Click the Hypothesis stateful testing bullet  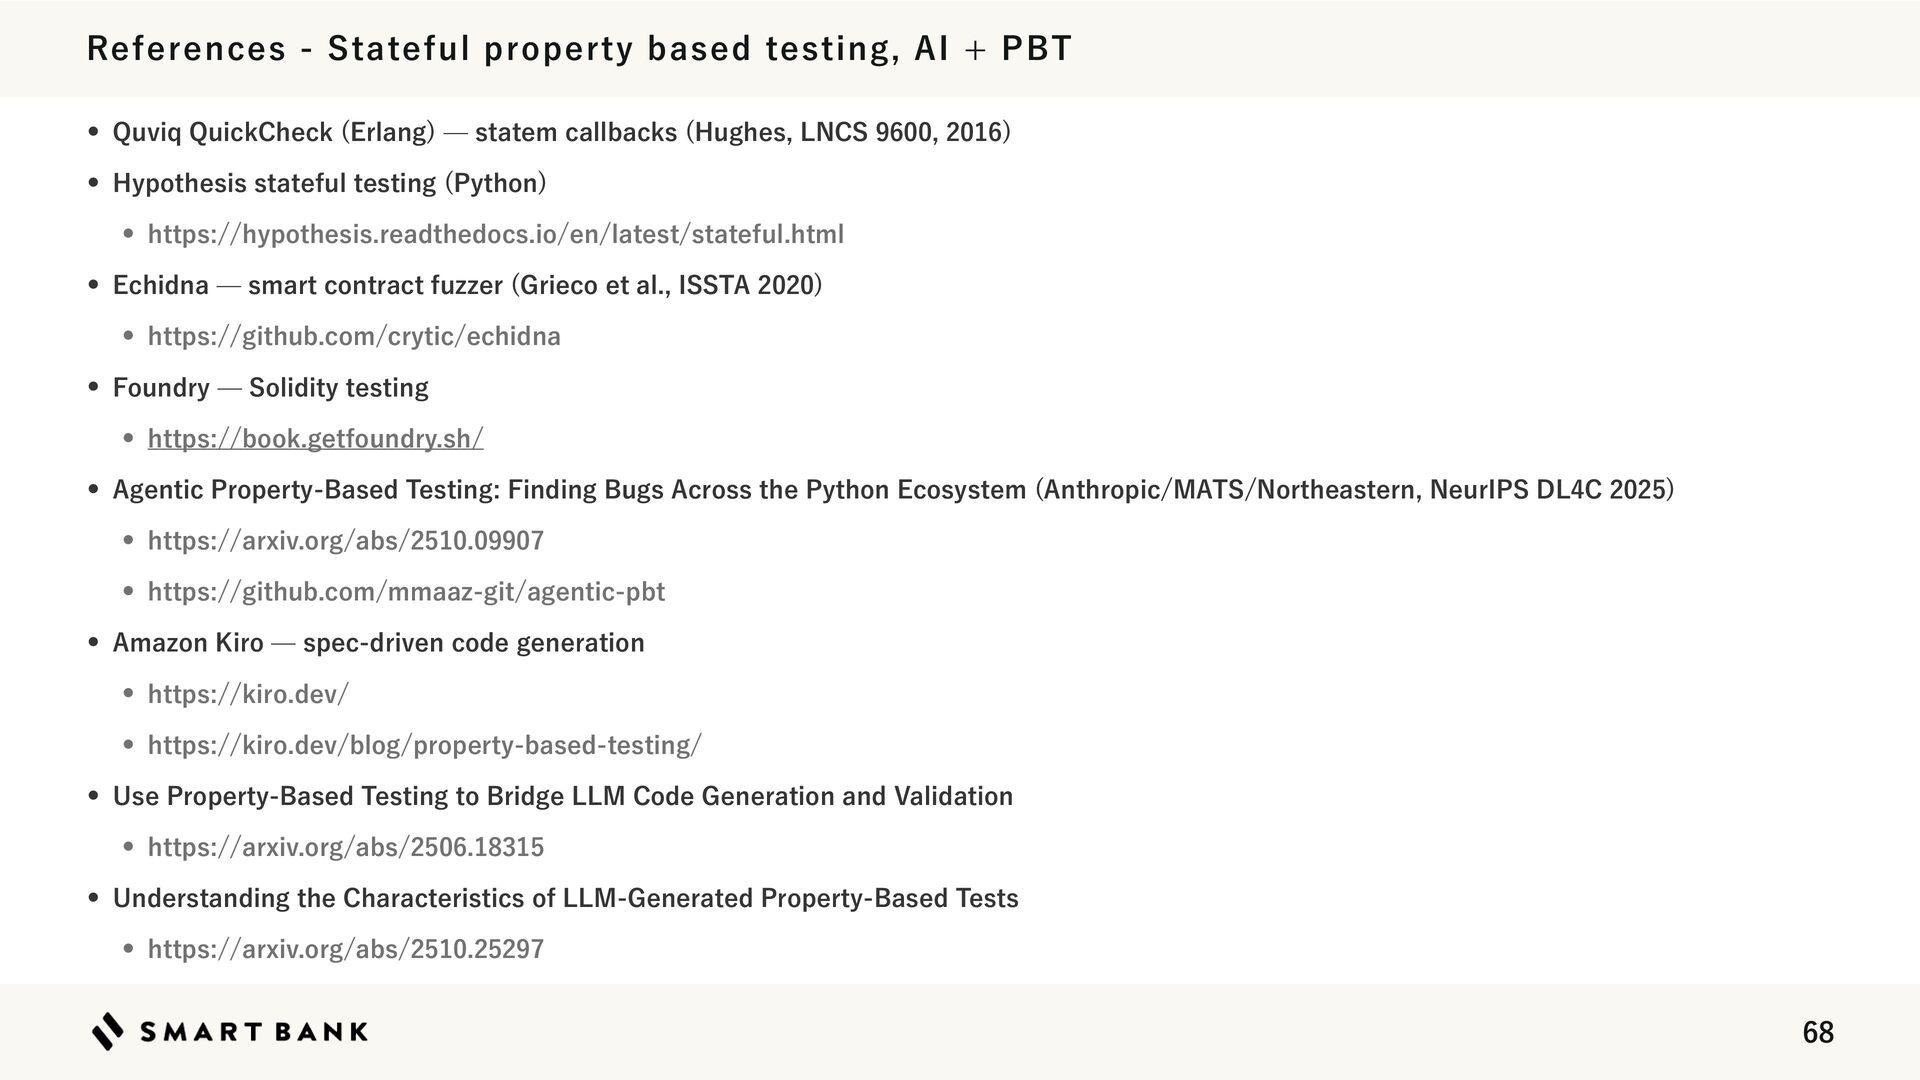pos(329,183)
